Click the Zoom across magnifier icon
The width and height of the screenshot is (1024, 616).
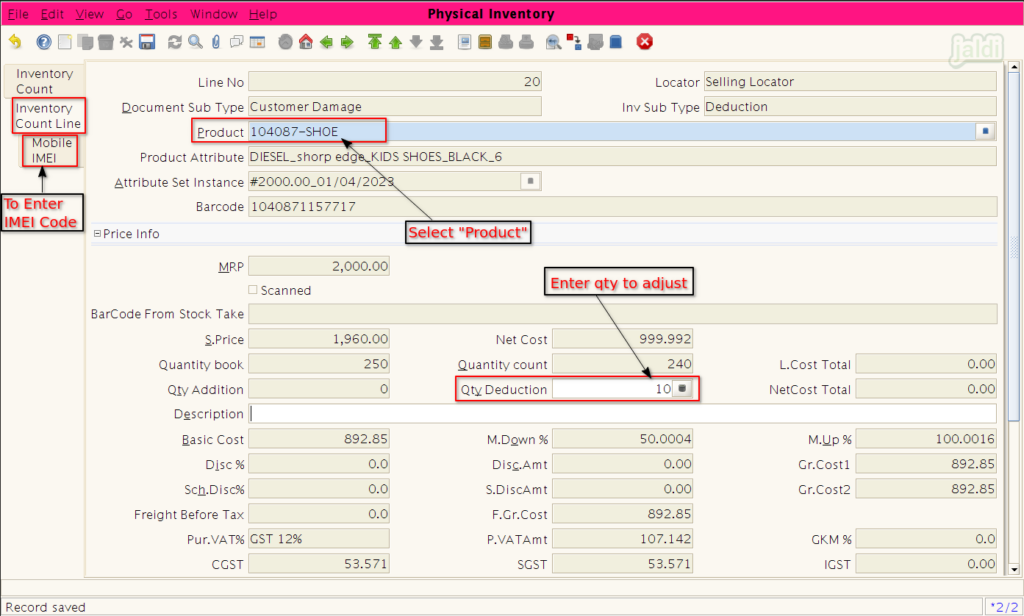[x=553, y=42]
